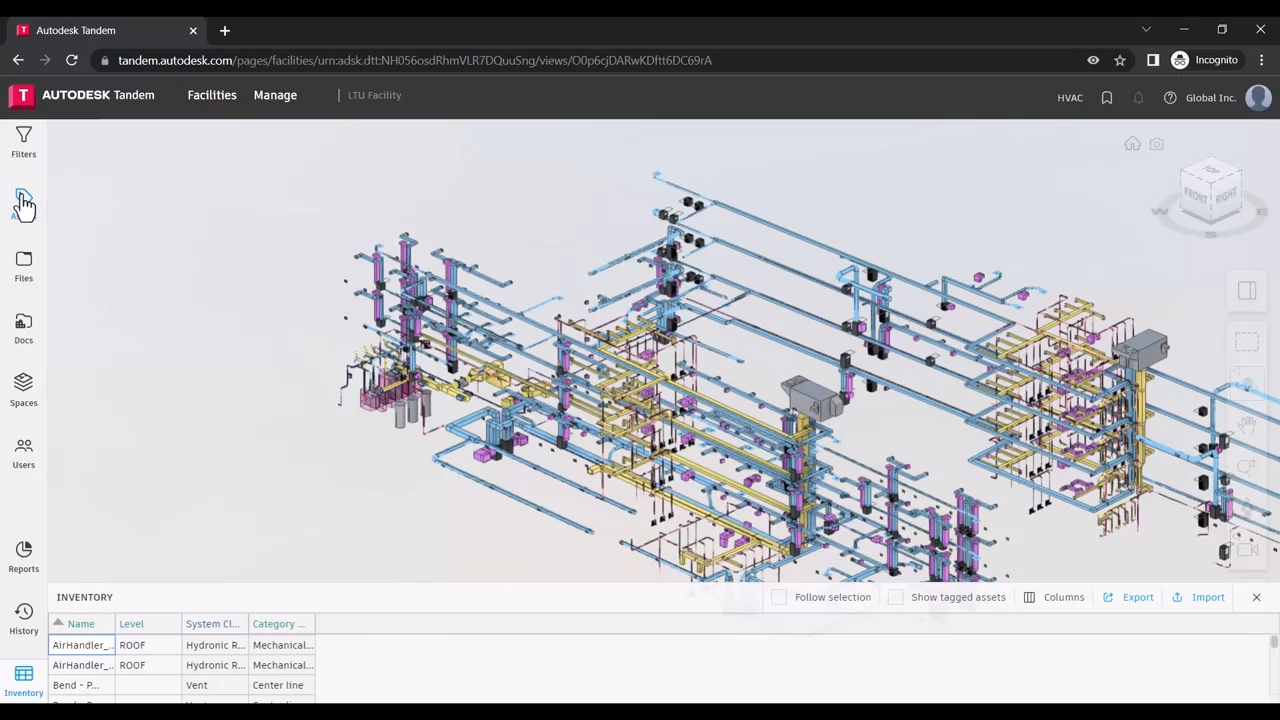Viewport: 1280px width, 720px height.
Task: Open the Files sidebar panel
Action: (23, 266)
